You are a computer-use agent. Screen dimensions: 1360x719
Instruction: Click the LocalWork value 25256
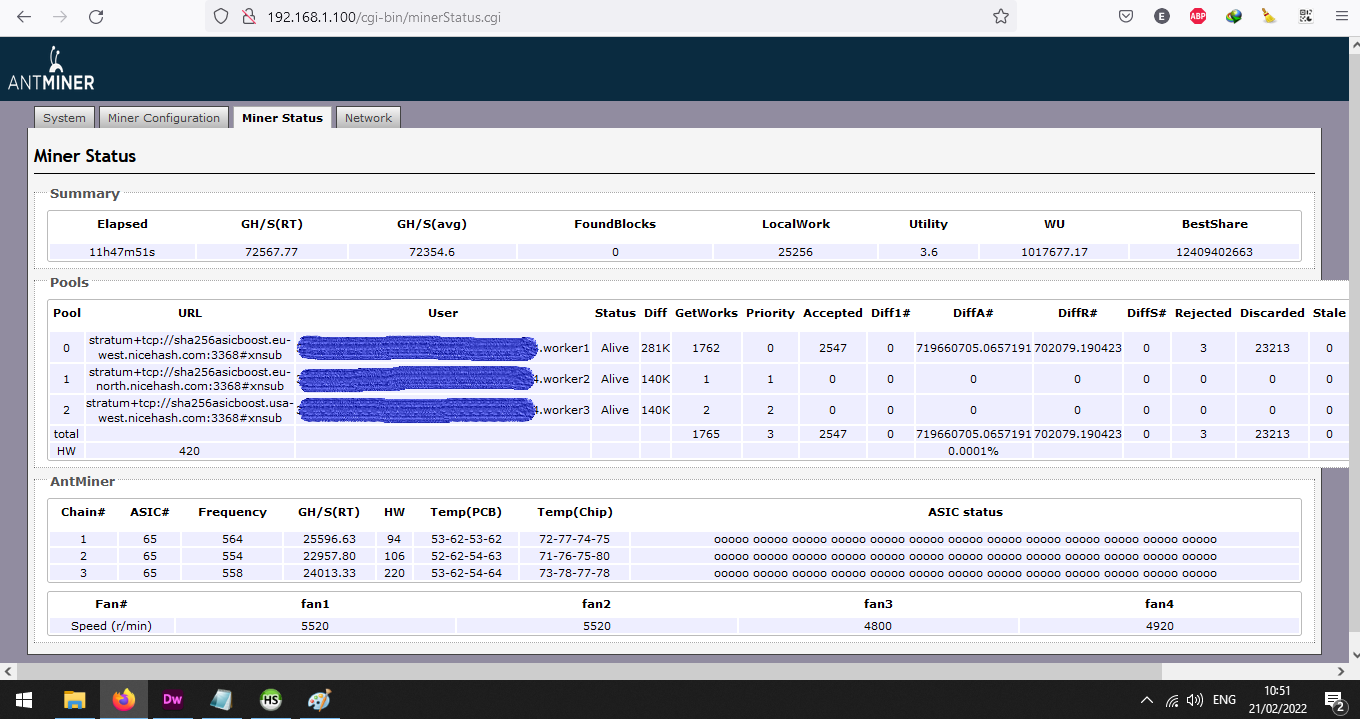(x=795, y=252)
